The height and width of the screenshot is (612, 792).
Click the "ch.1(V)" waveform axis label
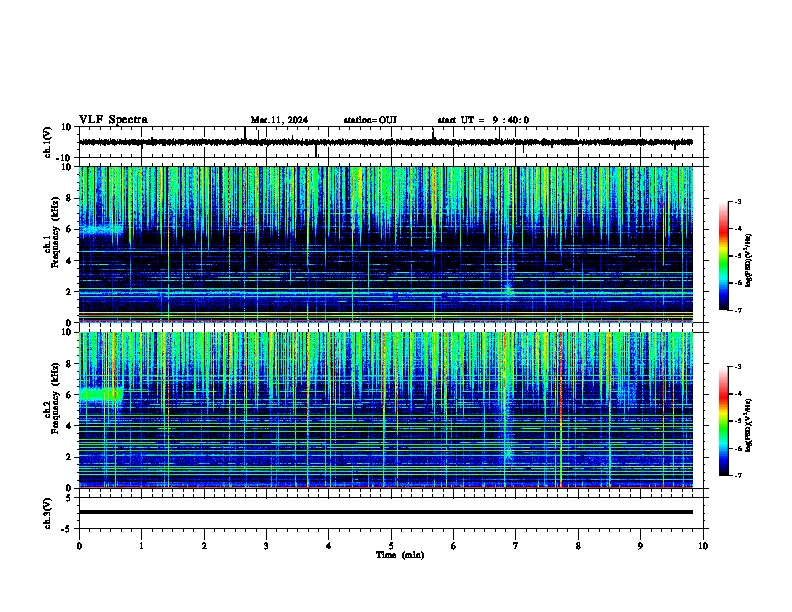48,142
